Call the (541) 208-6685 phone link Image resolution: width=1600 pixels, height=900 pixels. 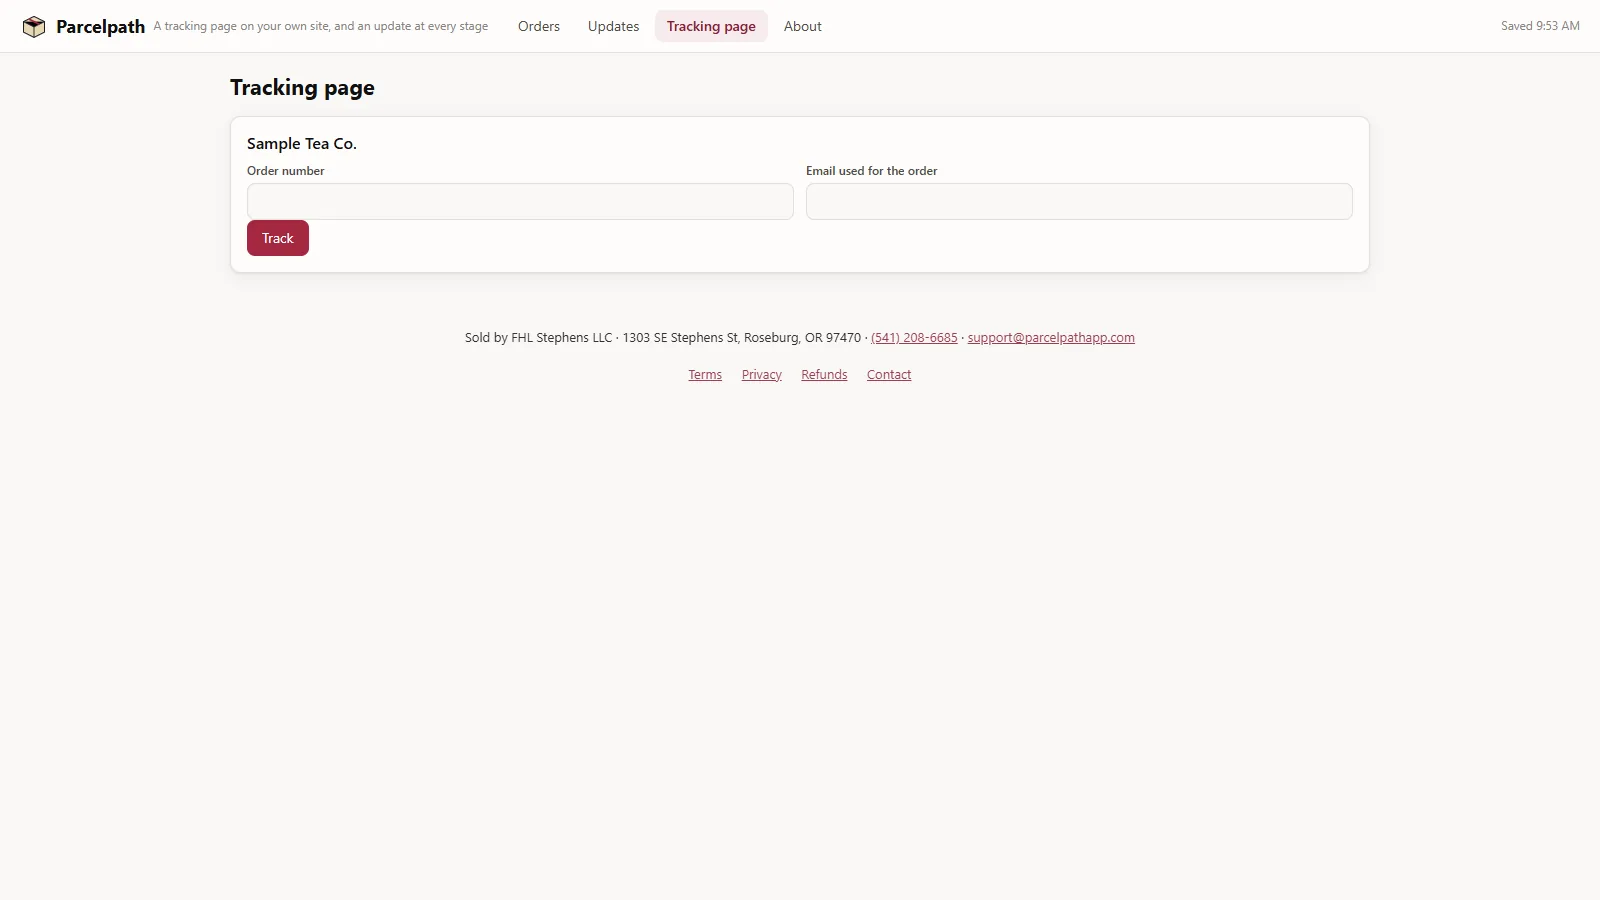click(x=914, y=338)
